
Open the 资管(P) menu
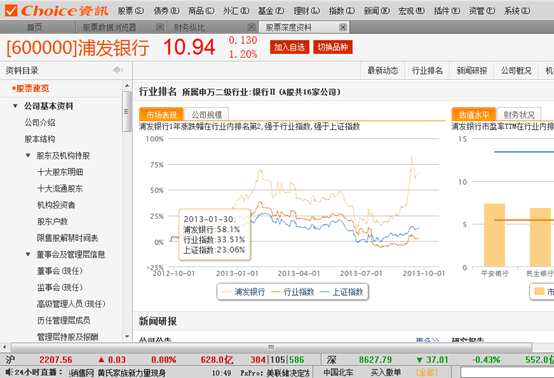pos(482,11)
